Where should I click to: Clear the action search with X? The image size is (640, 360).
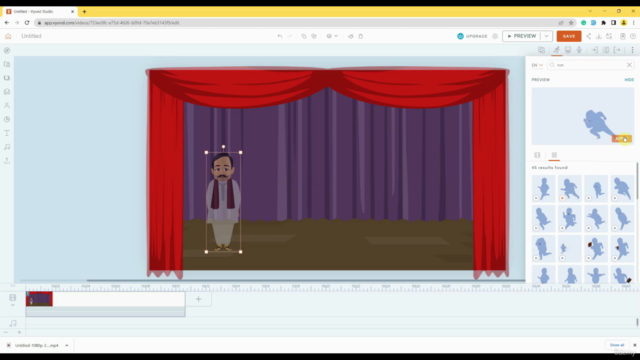pos(629,65)
